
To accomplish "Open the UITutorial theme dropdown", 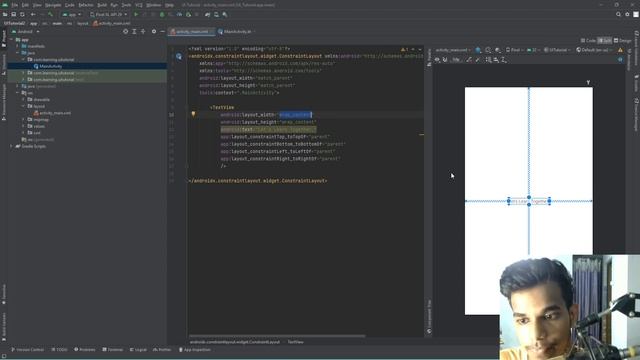I will [x=557, y=50].
